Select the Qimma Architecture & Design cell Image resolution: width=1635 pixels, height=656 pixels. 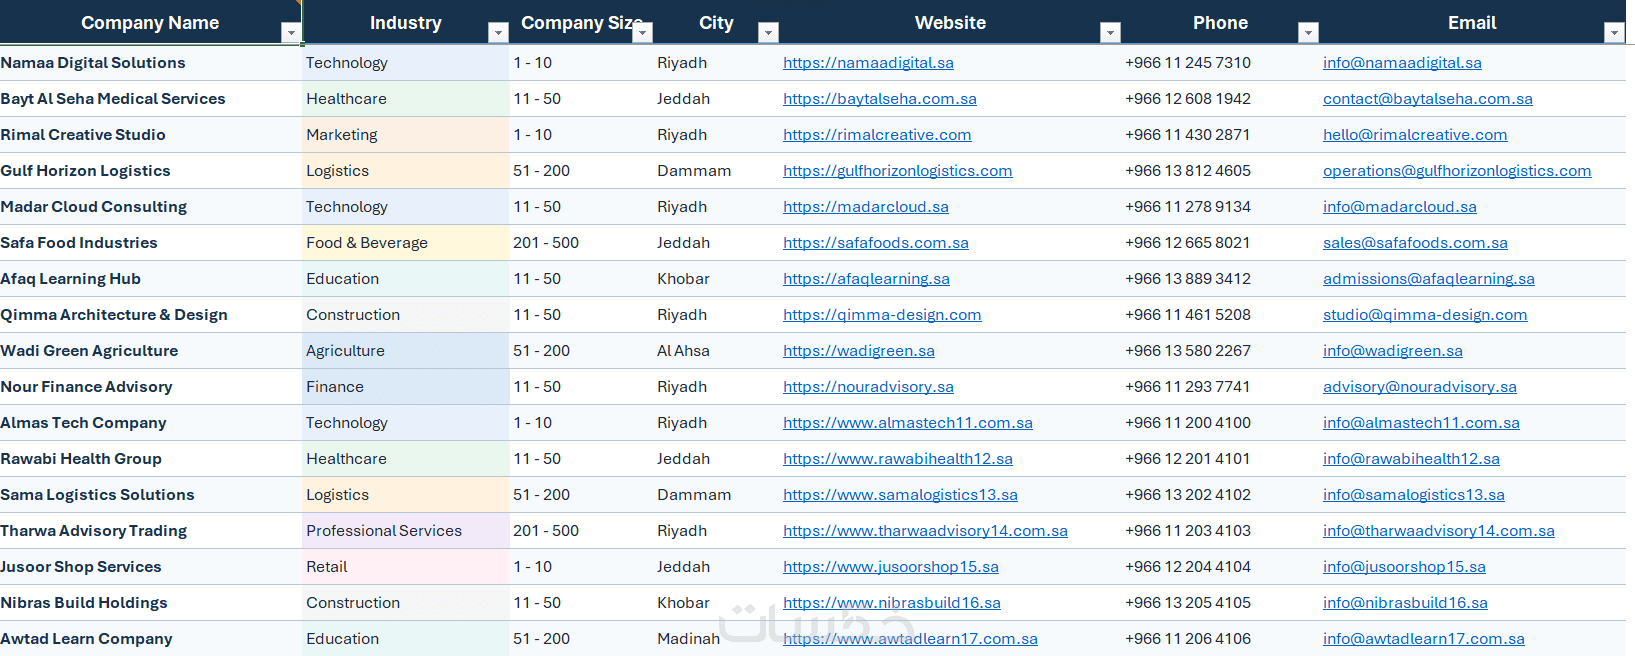(151, 315)
